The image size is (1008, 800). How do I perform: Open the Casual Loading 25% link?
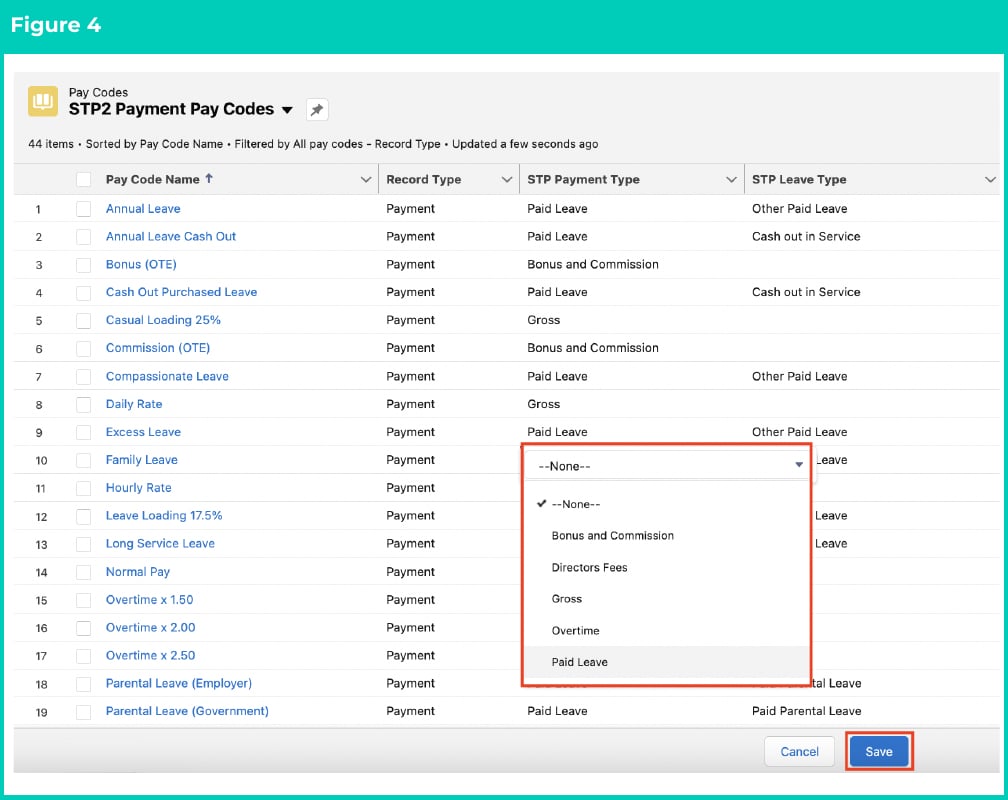tap(163, 320)
